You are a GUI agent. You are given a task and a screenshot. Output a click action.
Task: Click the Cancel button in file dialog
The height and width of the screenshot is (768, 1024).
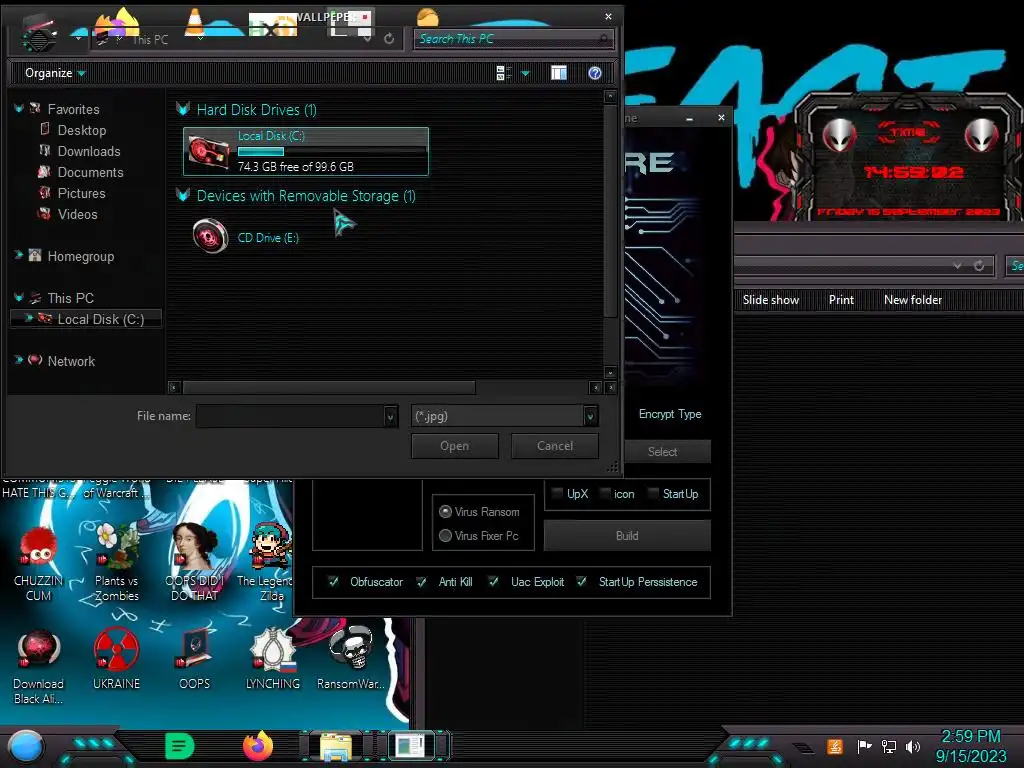[x=554, y=446]
